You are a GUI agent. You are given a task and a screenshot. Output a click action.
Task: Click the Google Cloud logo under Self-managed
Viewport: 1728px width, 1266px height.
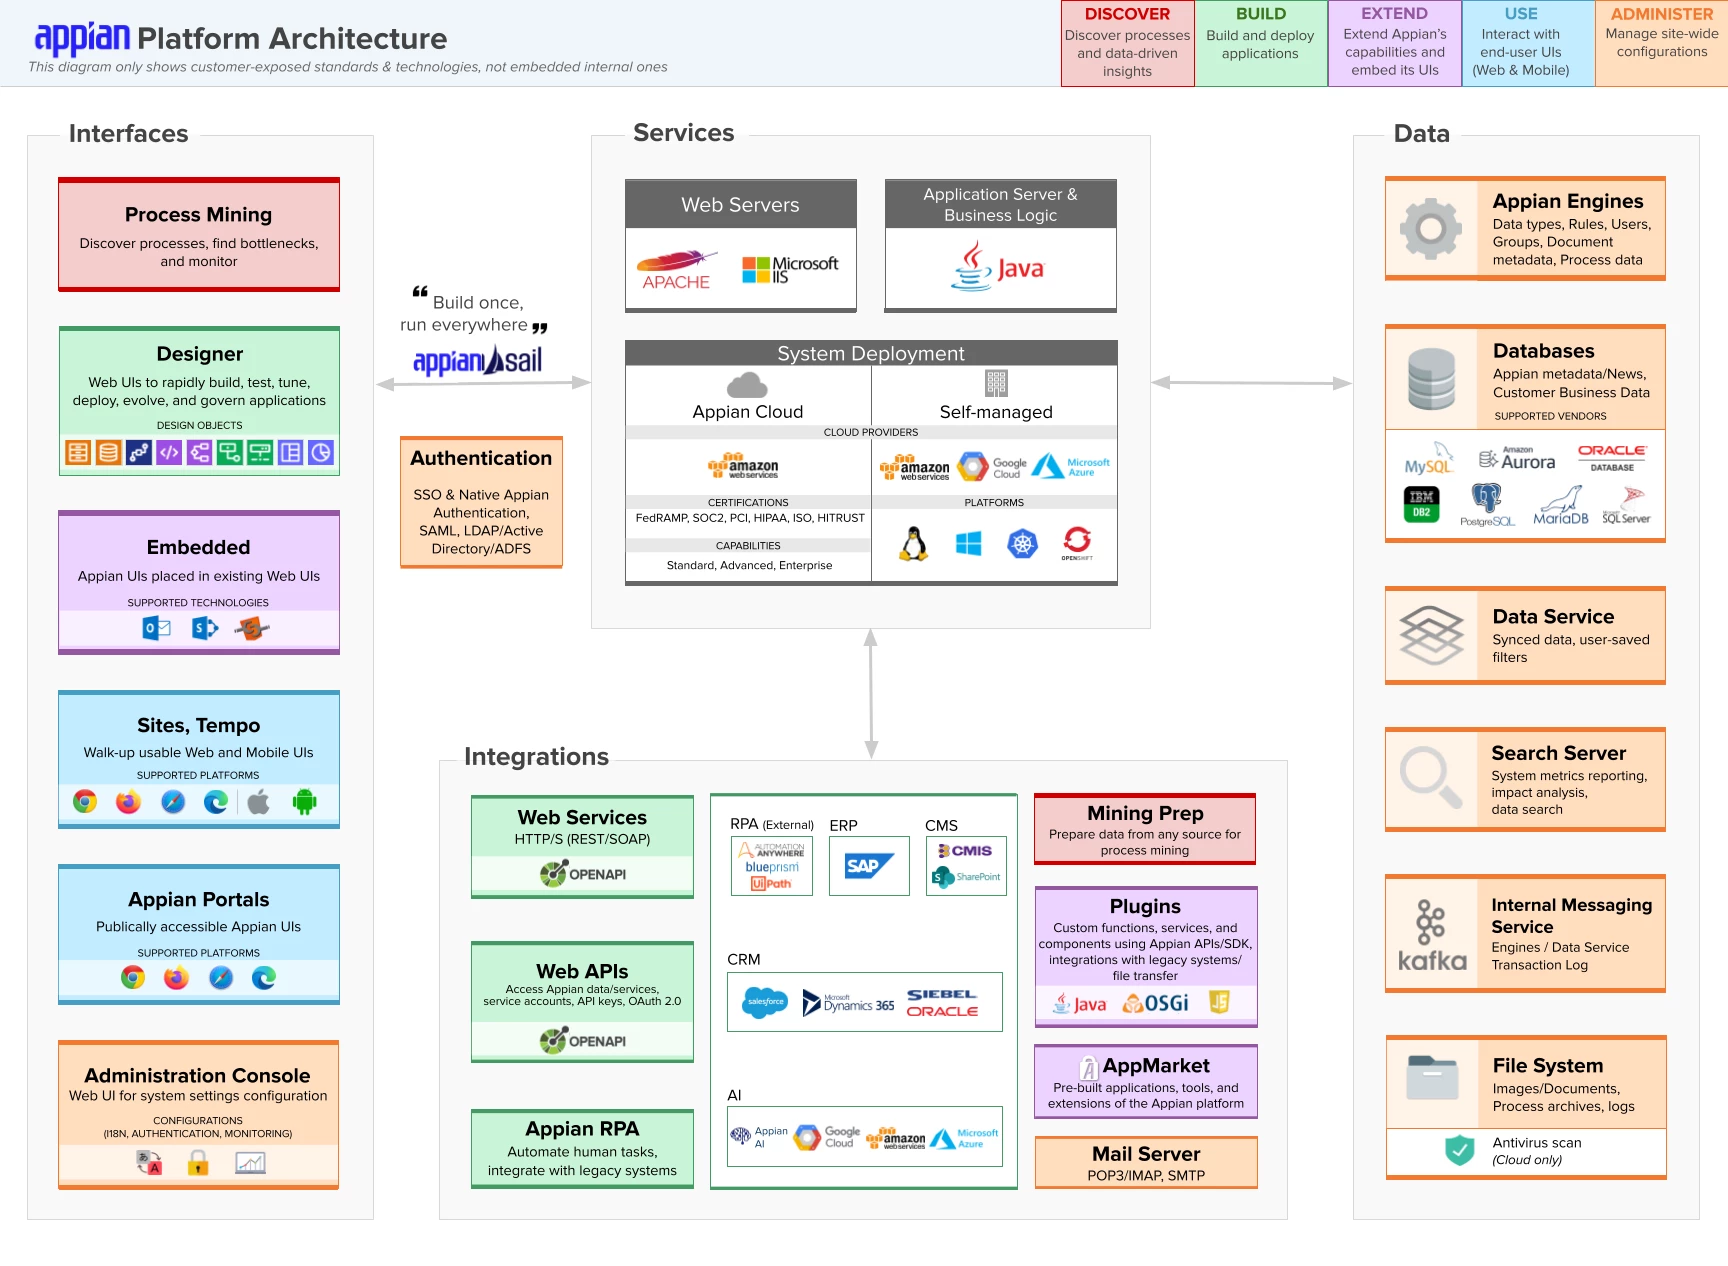click(992, 466)
